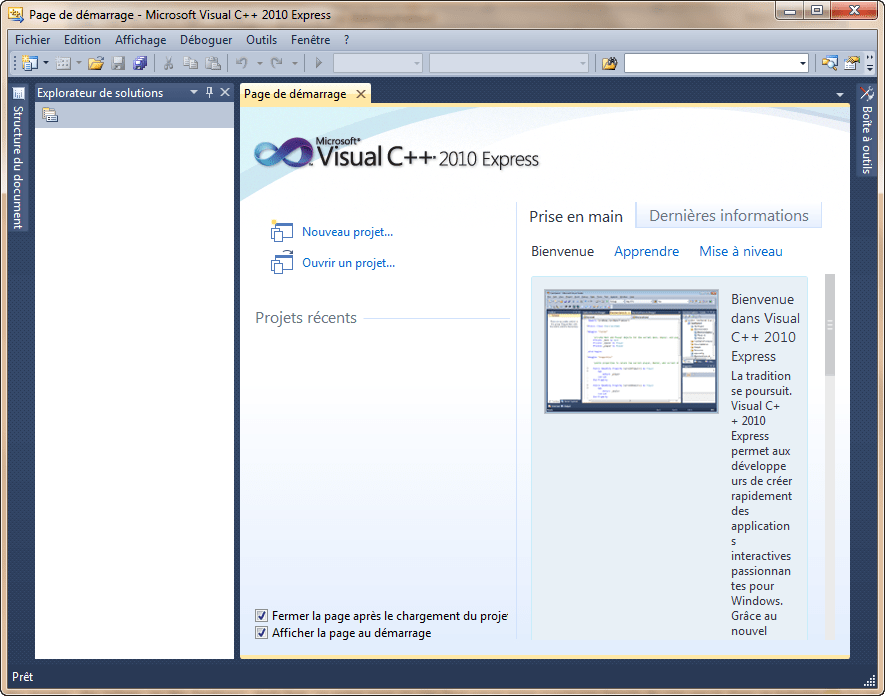Viewport: 885px width, 696px height.
Task: Click the Save floppy disk icon
Action: click(x=118, y=63)
